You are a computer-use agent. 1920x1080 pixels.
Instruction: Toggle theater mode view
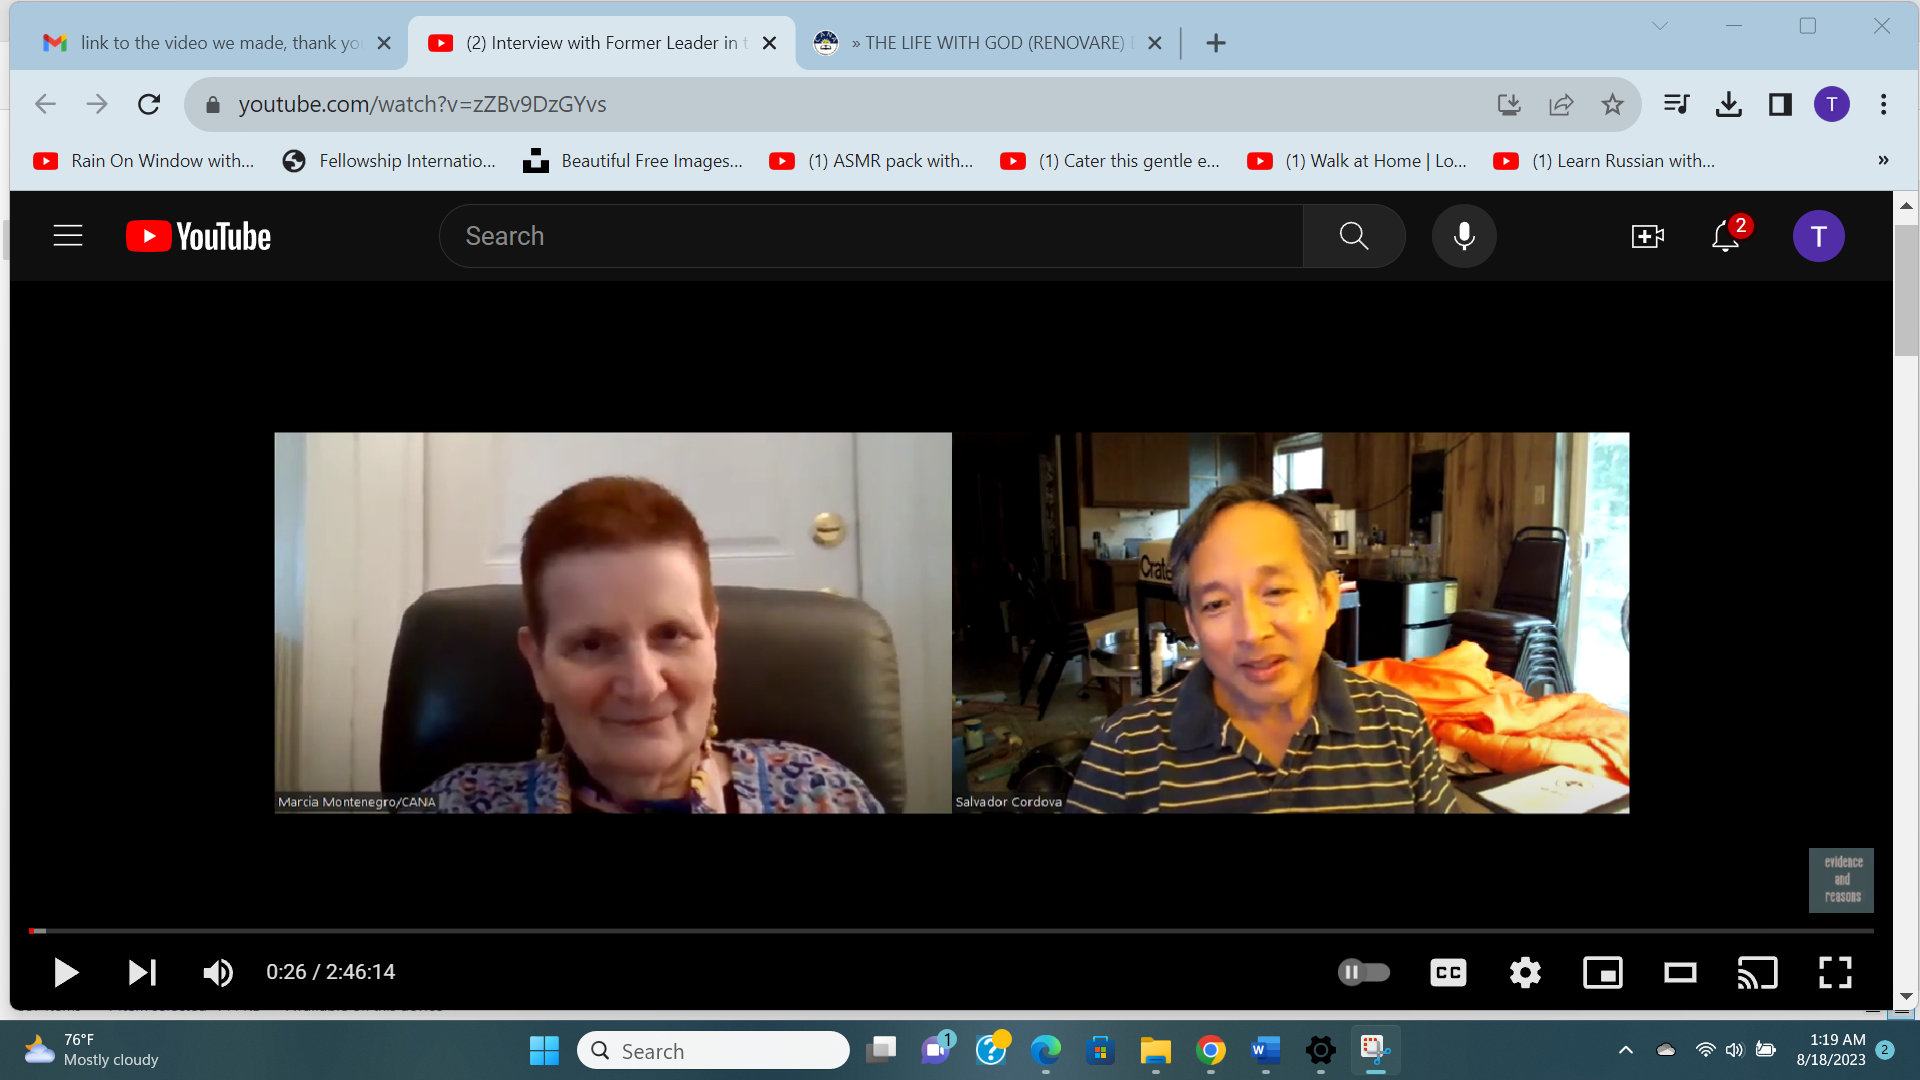1680,972
